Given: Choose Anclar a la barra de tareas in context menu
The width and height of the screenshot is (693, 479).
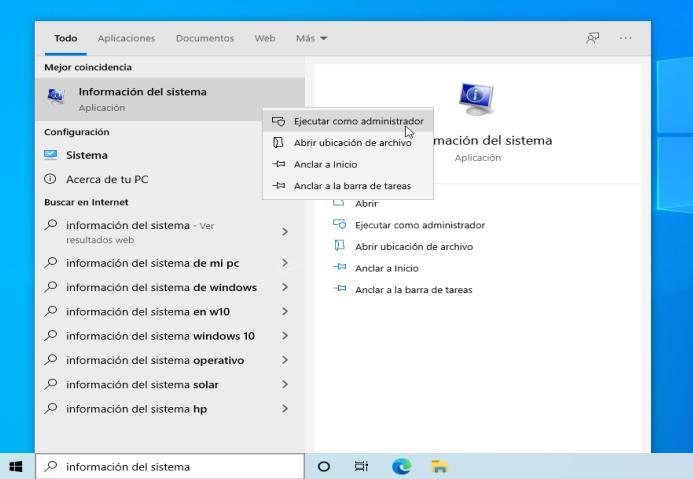Looking at the screenshot, I should [348, 186].
